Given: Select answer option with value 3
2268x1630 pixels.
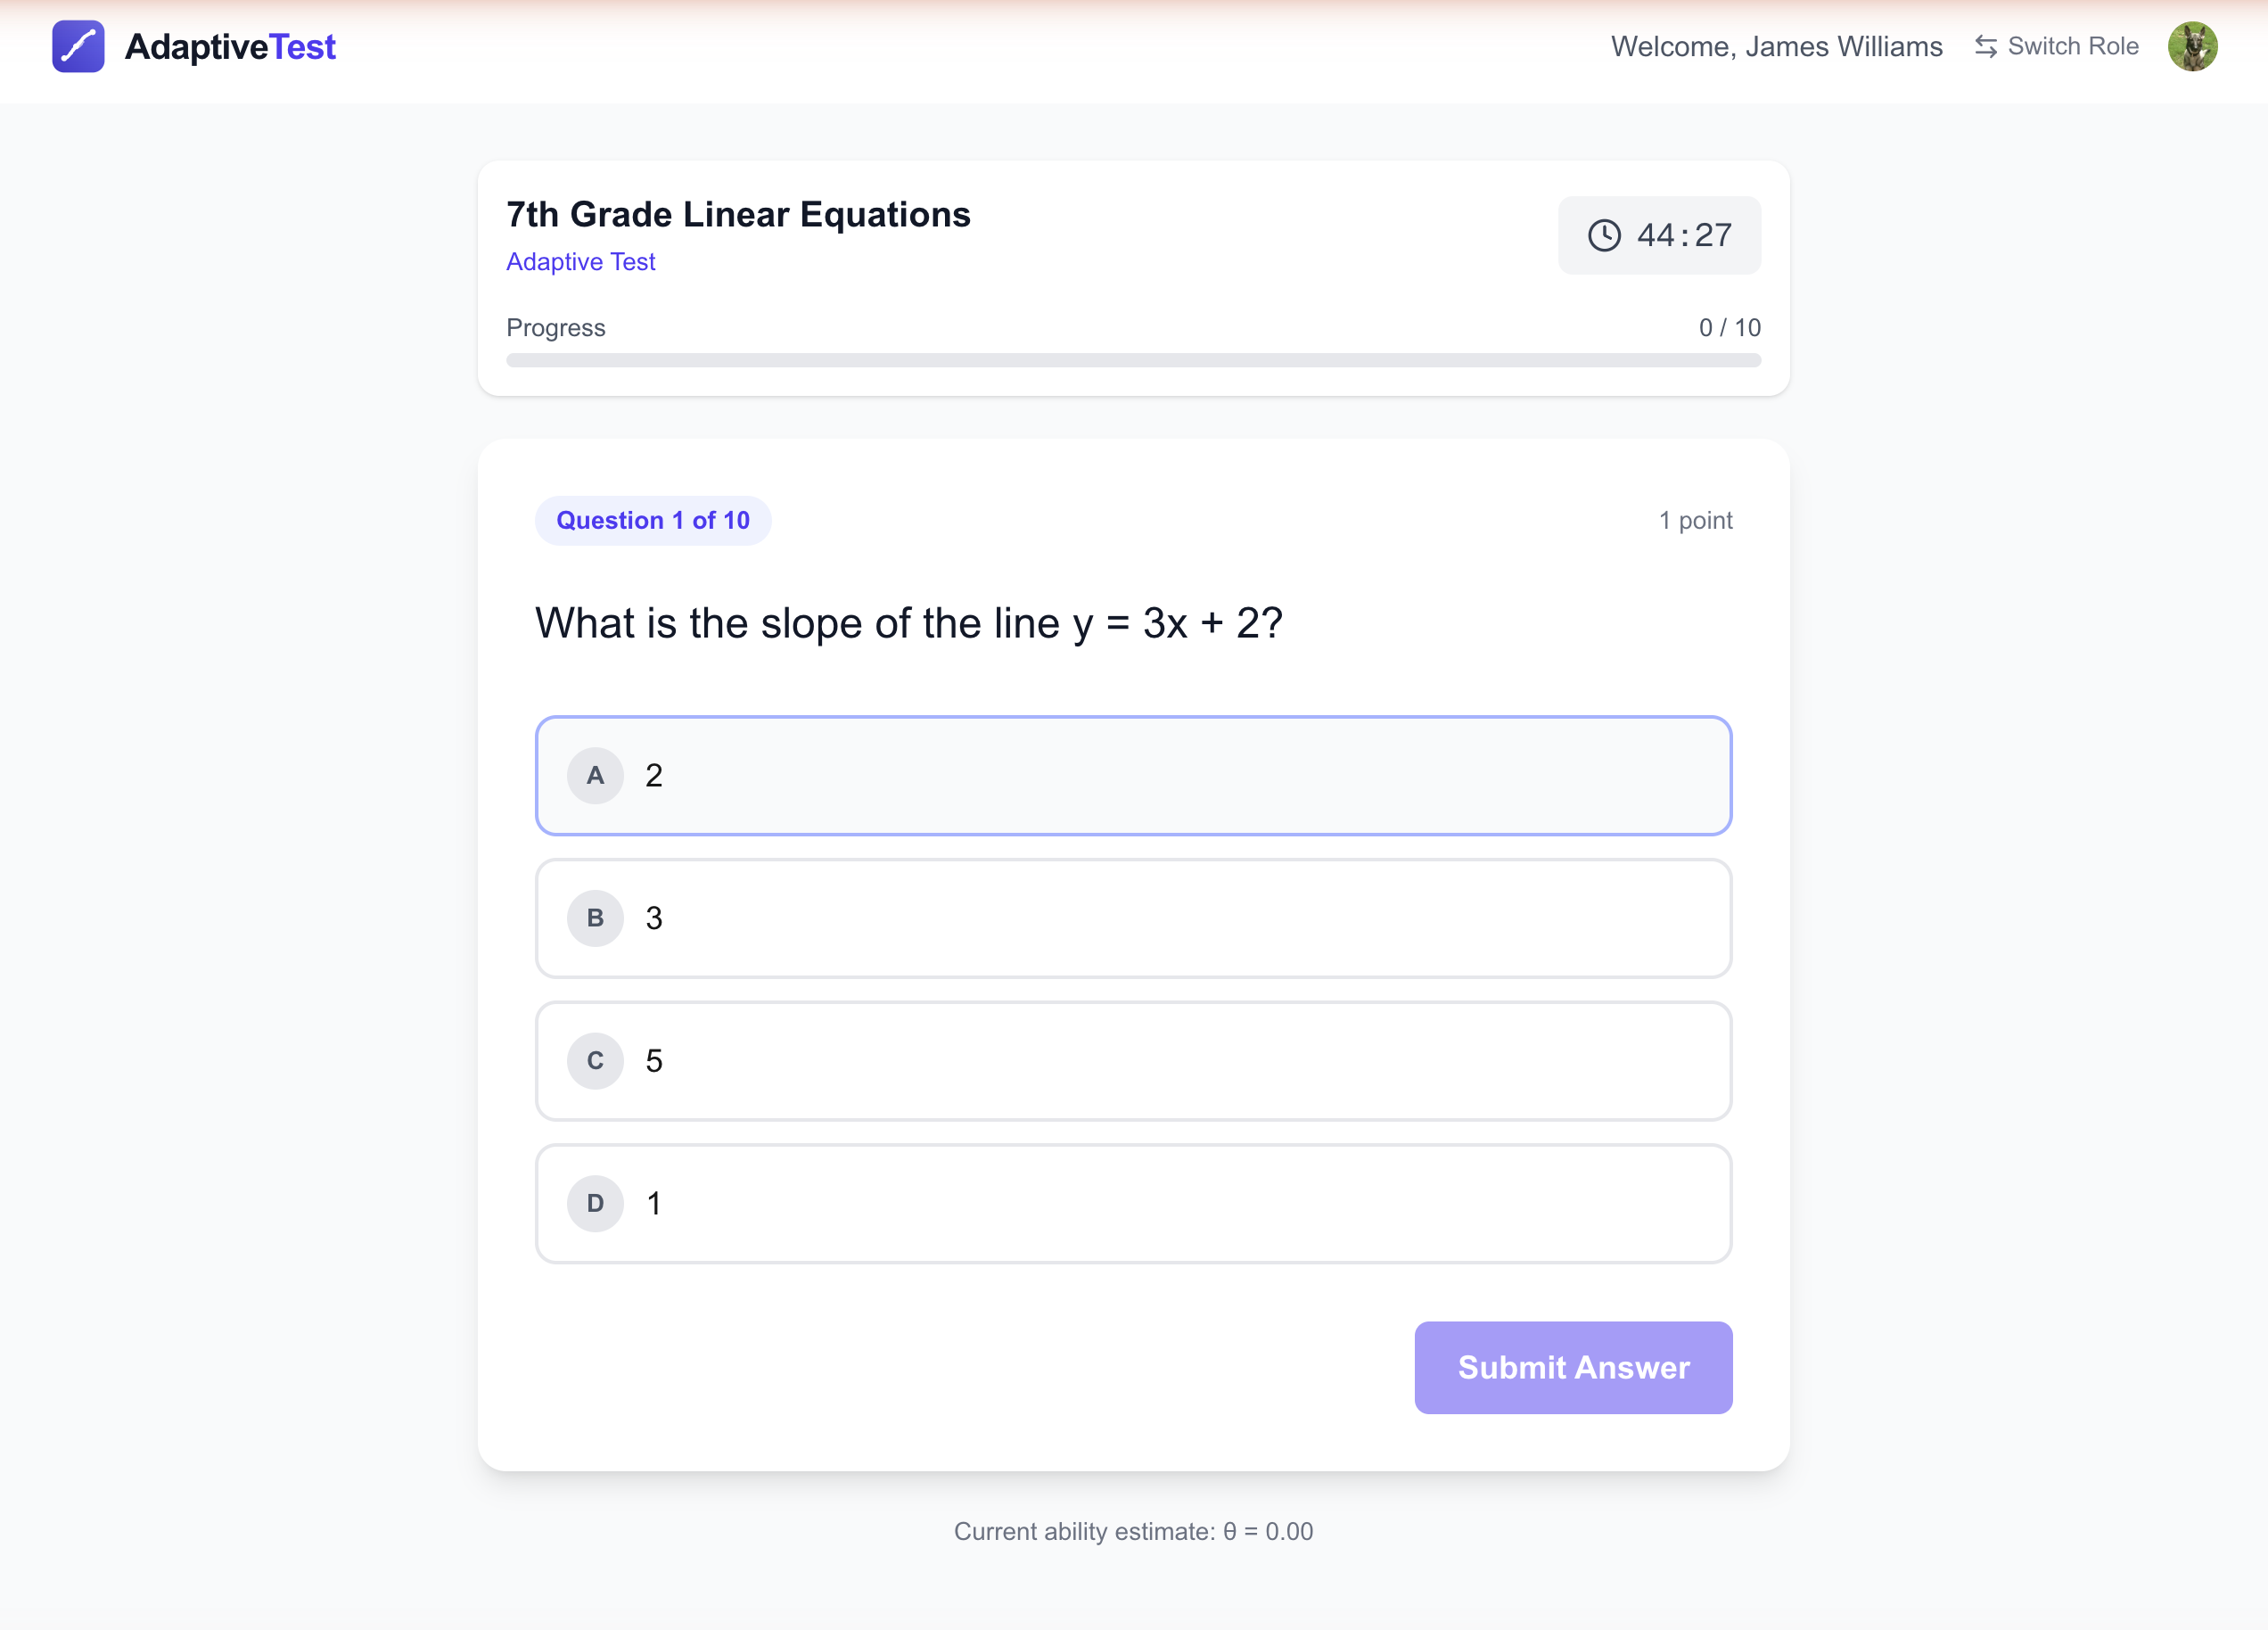Looking at the screenshot, I should coord(1133,918).
